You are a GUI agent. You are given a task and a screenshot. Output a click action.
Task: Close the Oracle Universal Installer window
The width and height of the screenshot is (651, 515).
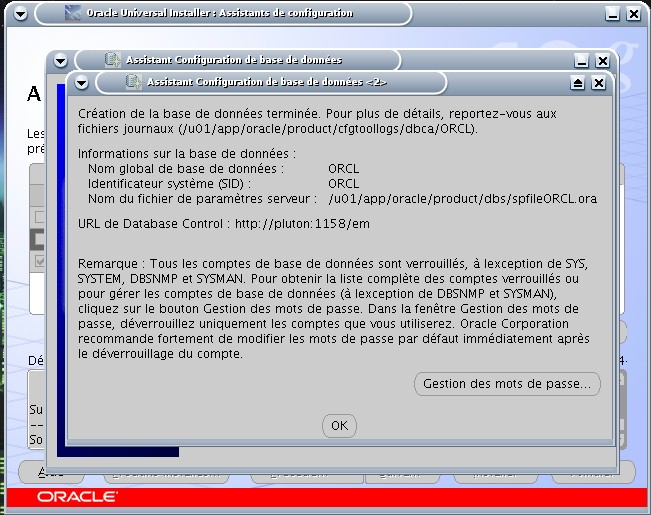pos(634,14)
